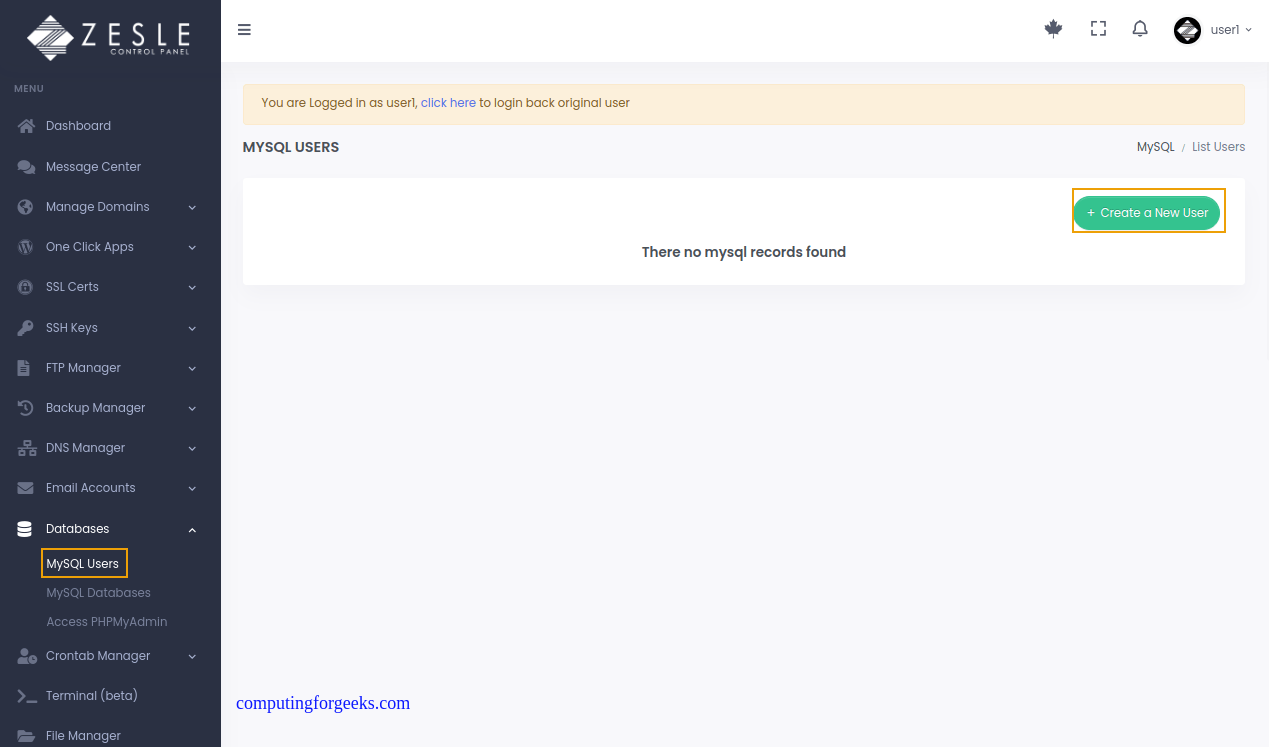Expand SSH Keys chevron
Screen dimensions: 1269x747
pyautogui.click(x=192, y=329)
